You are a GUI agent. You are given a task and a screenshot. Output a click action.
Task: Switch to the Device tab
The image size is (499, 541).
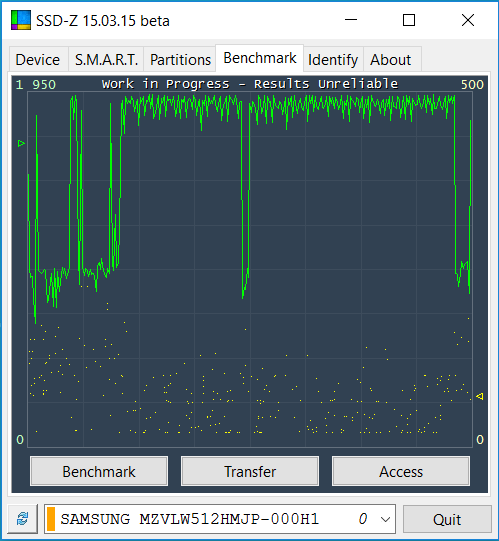coord(38,60)
